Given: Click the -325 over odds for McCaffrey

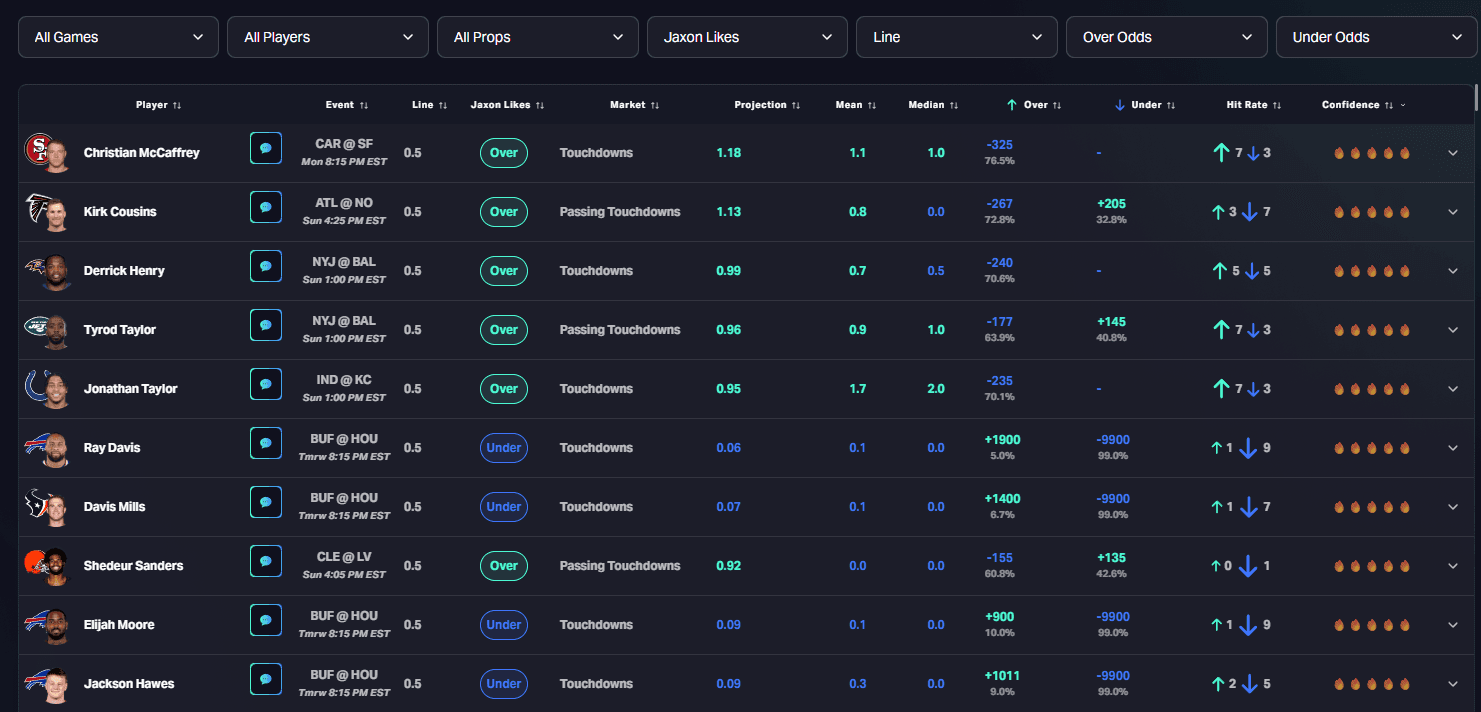Looking at the screenshot, I should [x=999, y=145].
